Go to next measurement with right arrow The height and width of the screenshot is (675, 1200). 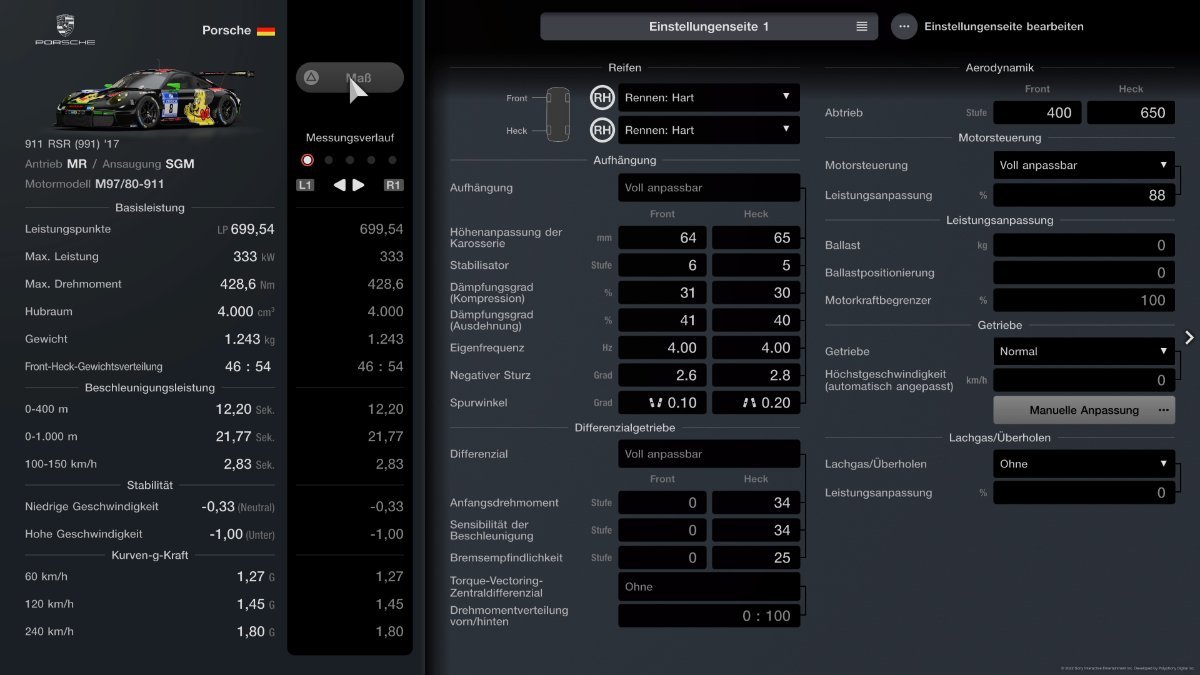click(359, 185)
